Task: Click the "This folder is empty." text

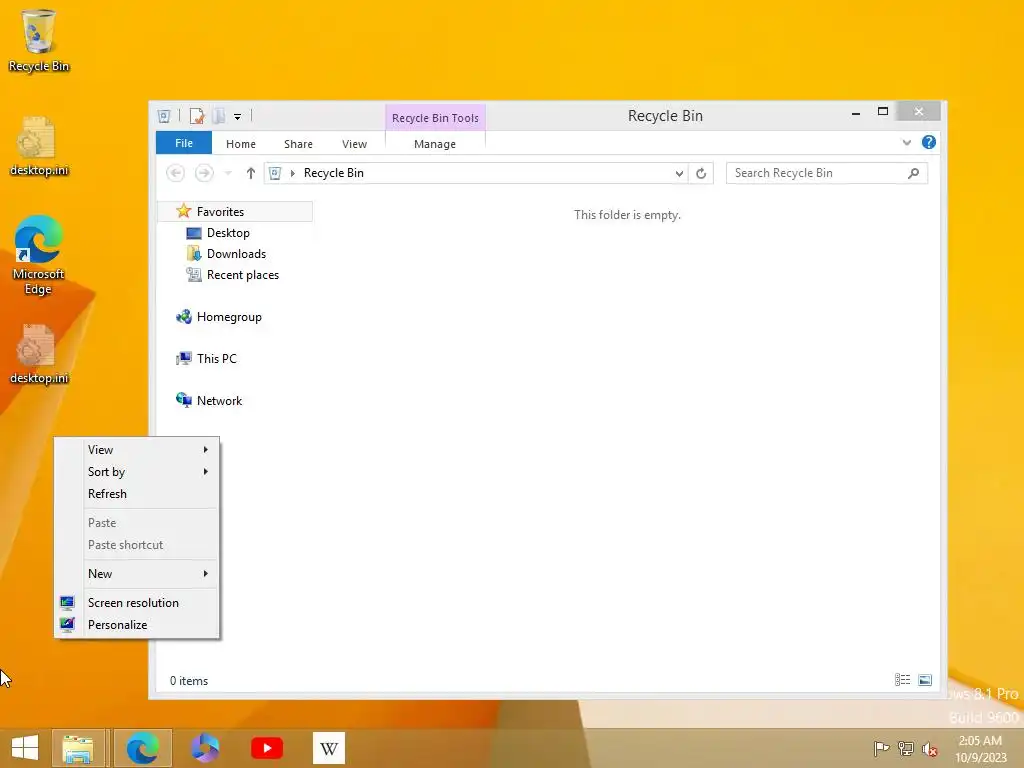Action: point(627,215)
